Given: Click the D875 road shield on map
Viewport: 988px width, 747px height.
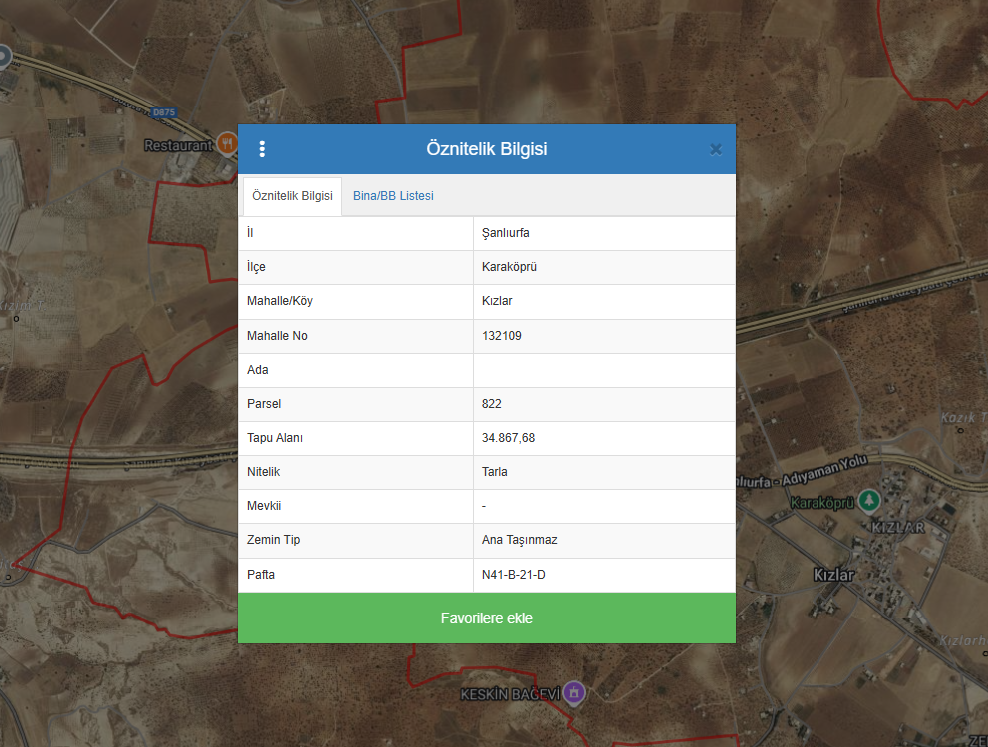Looking at the screenshot, I should point(165,112).
